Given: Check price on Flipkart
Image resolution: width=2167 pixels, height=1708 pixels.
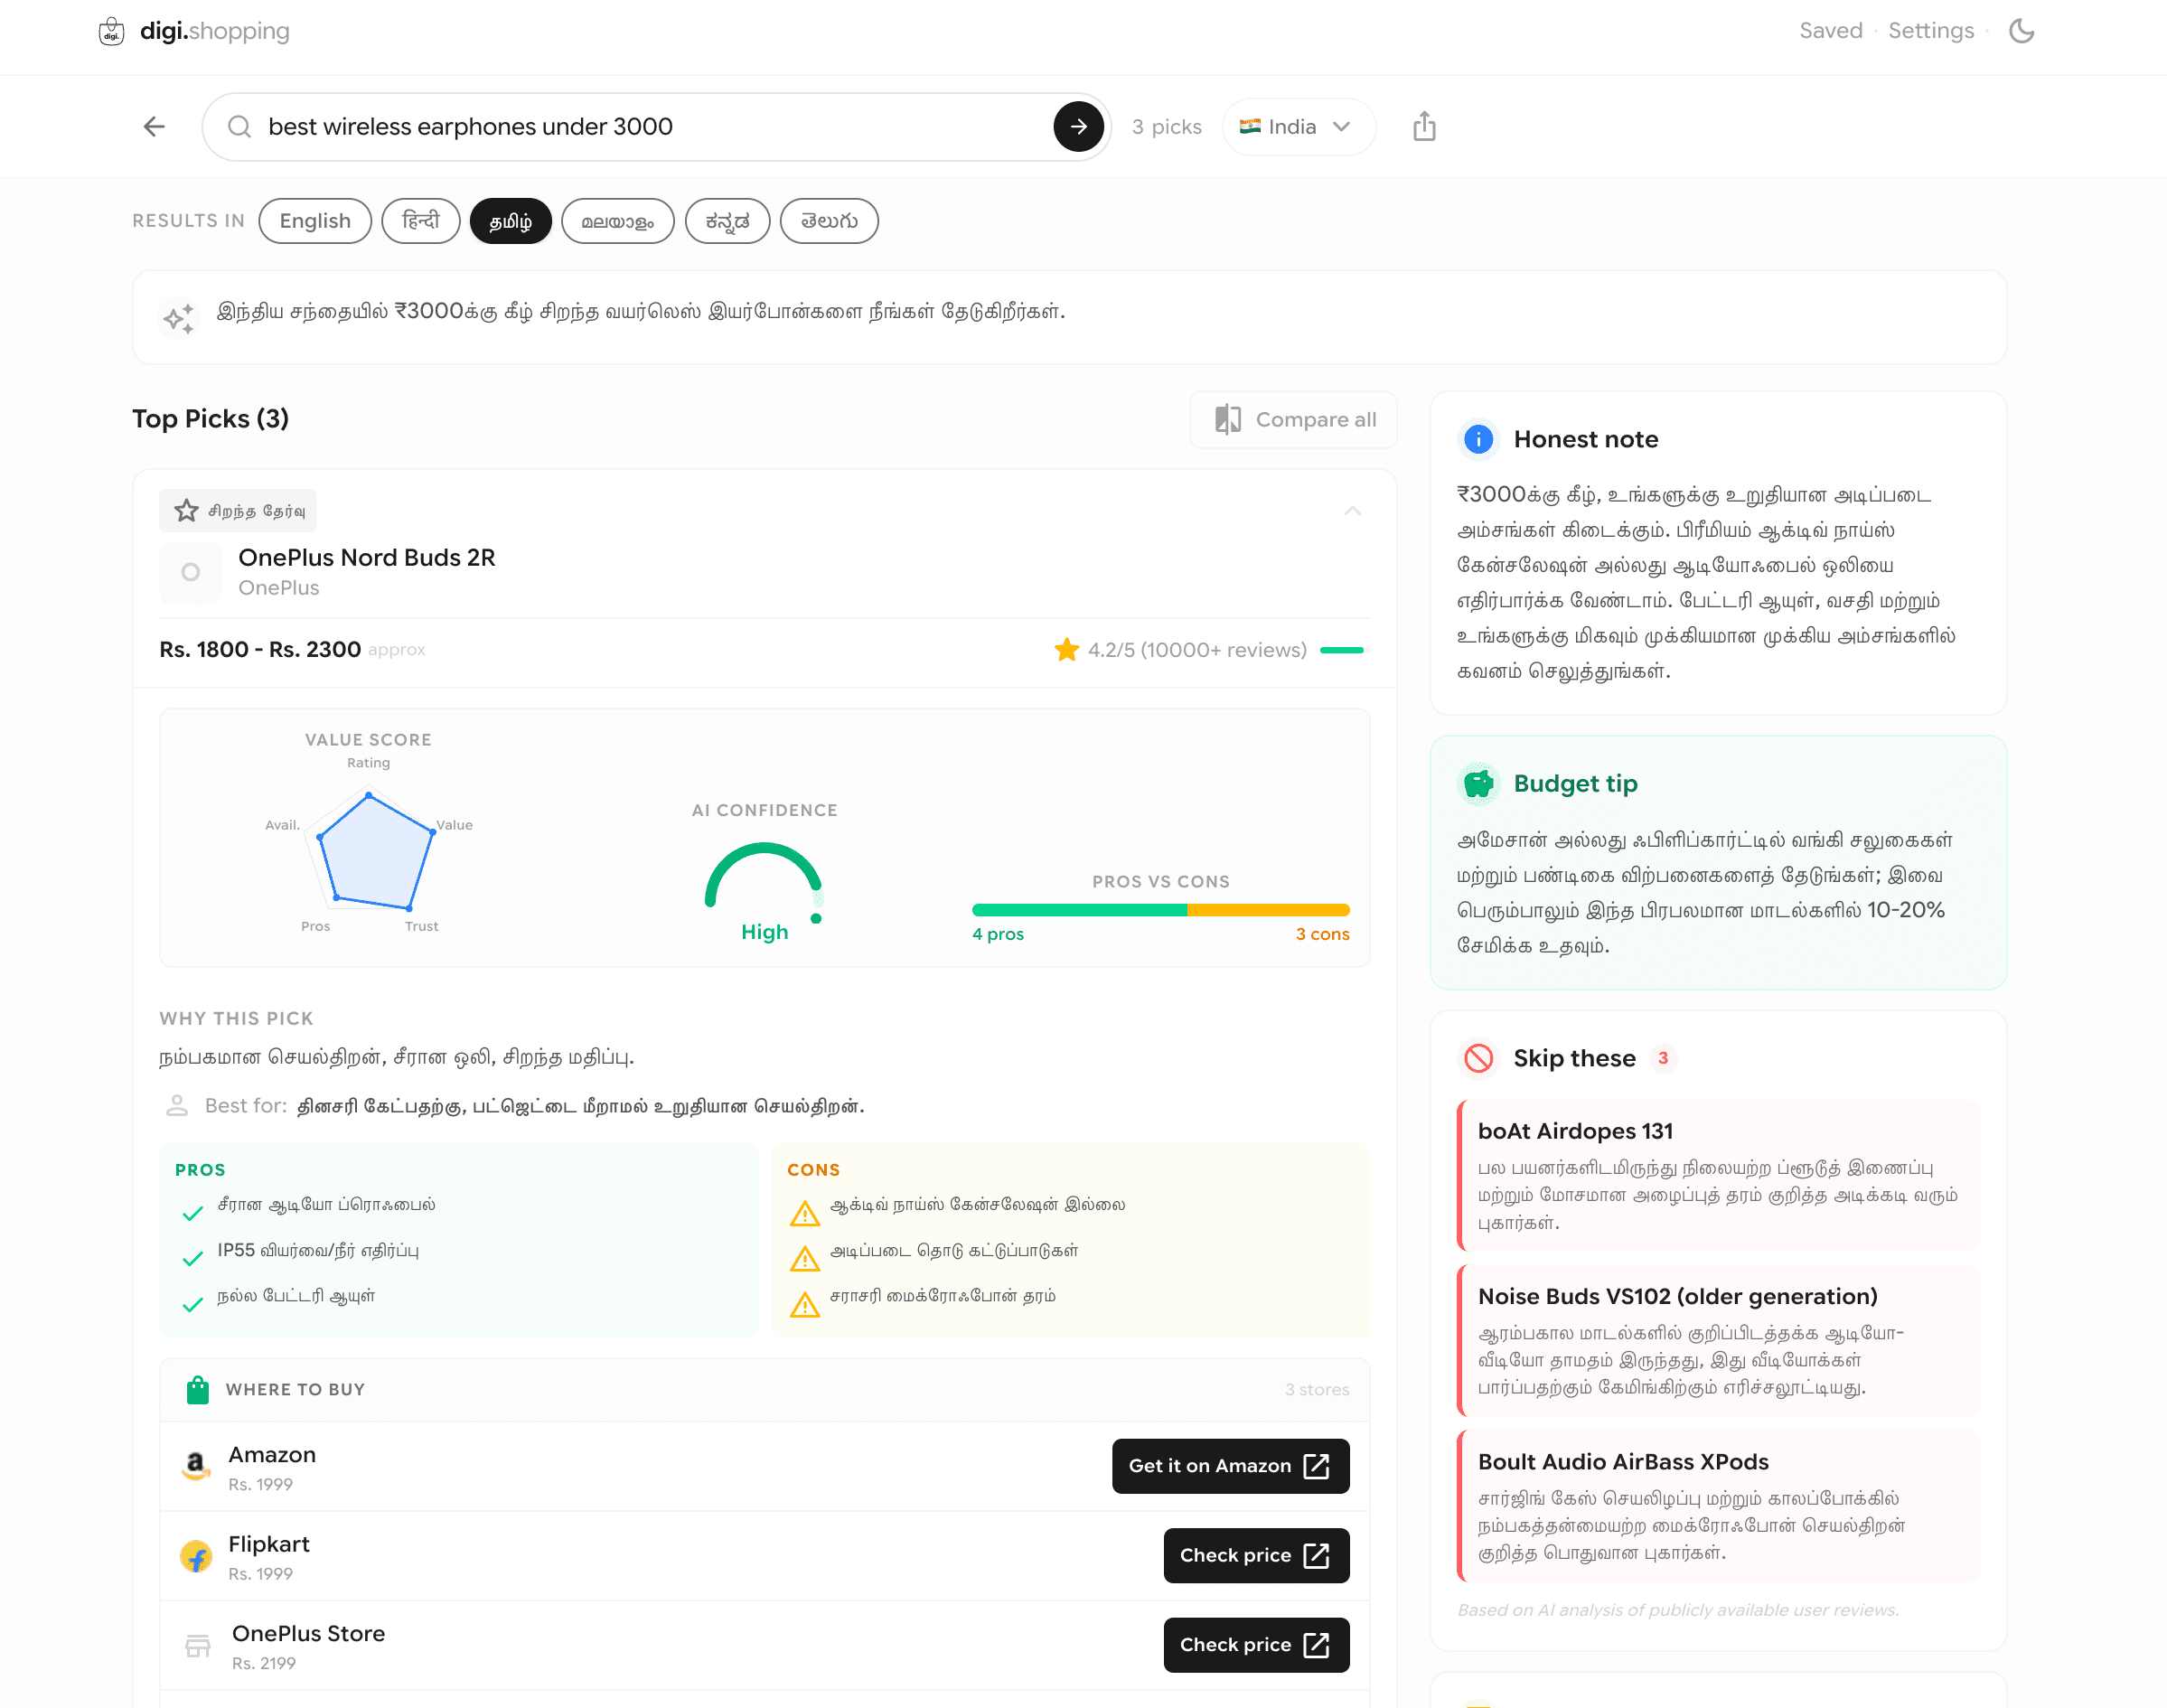Looking at the screenshot, I should [1256, 1555].
